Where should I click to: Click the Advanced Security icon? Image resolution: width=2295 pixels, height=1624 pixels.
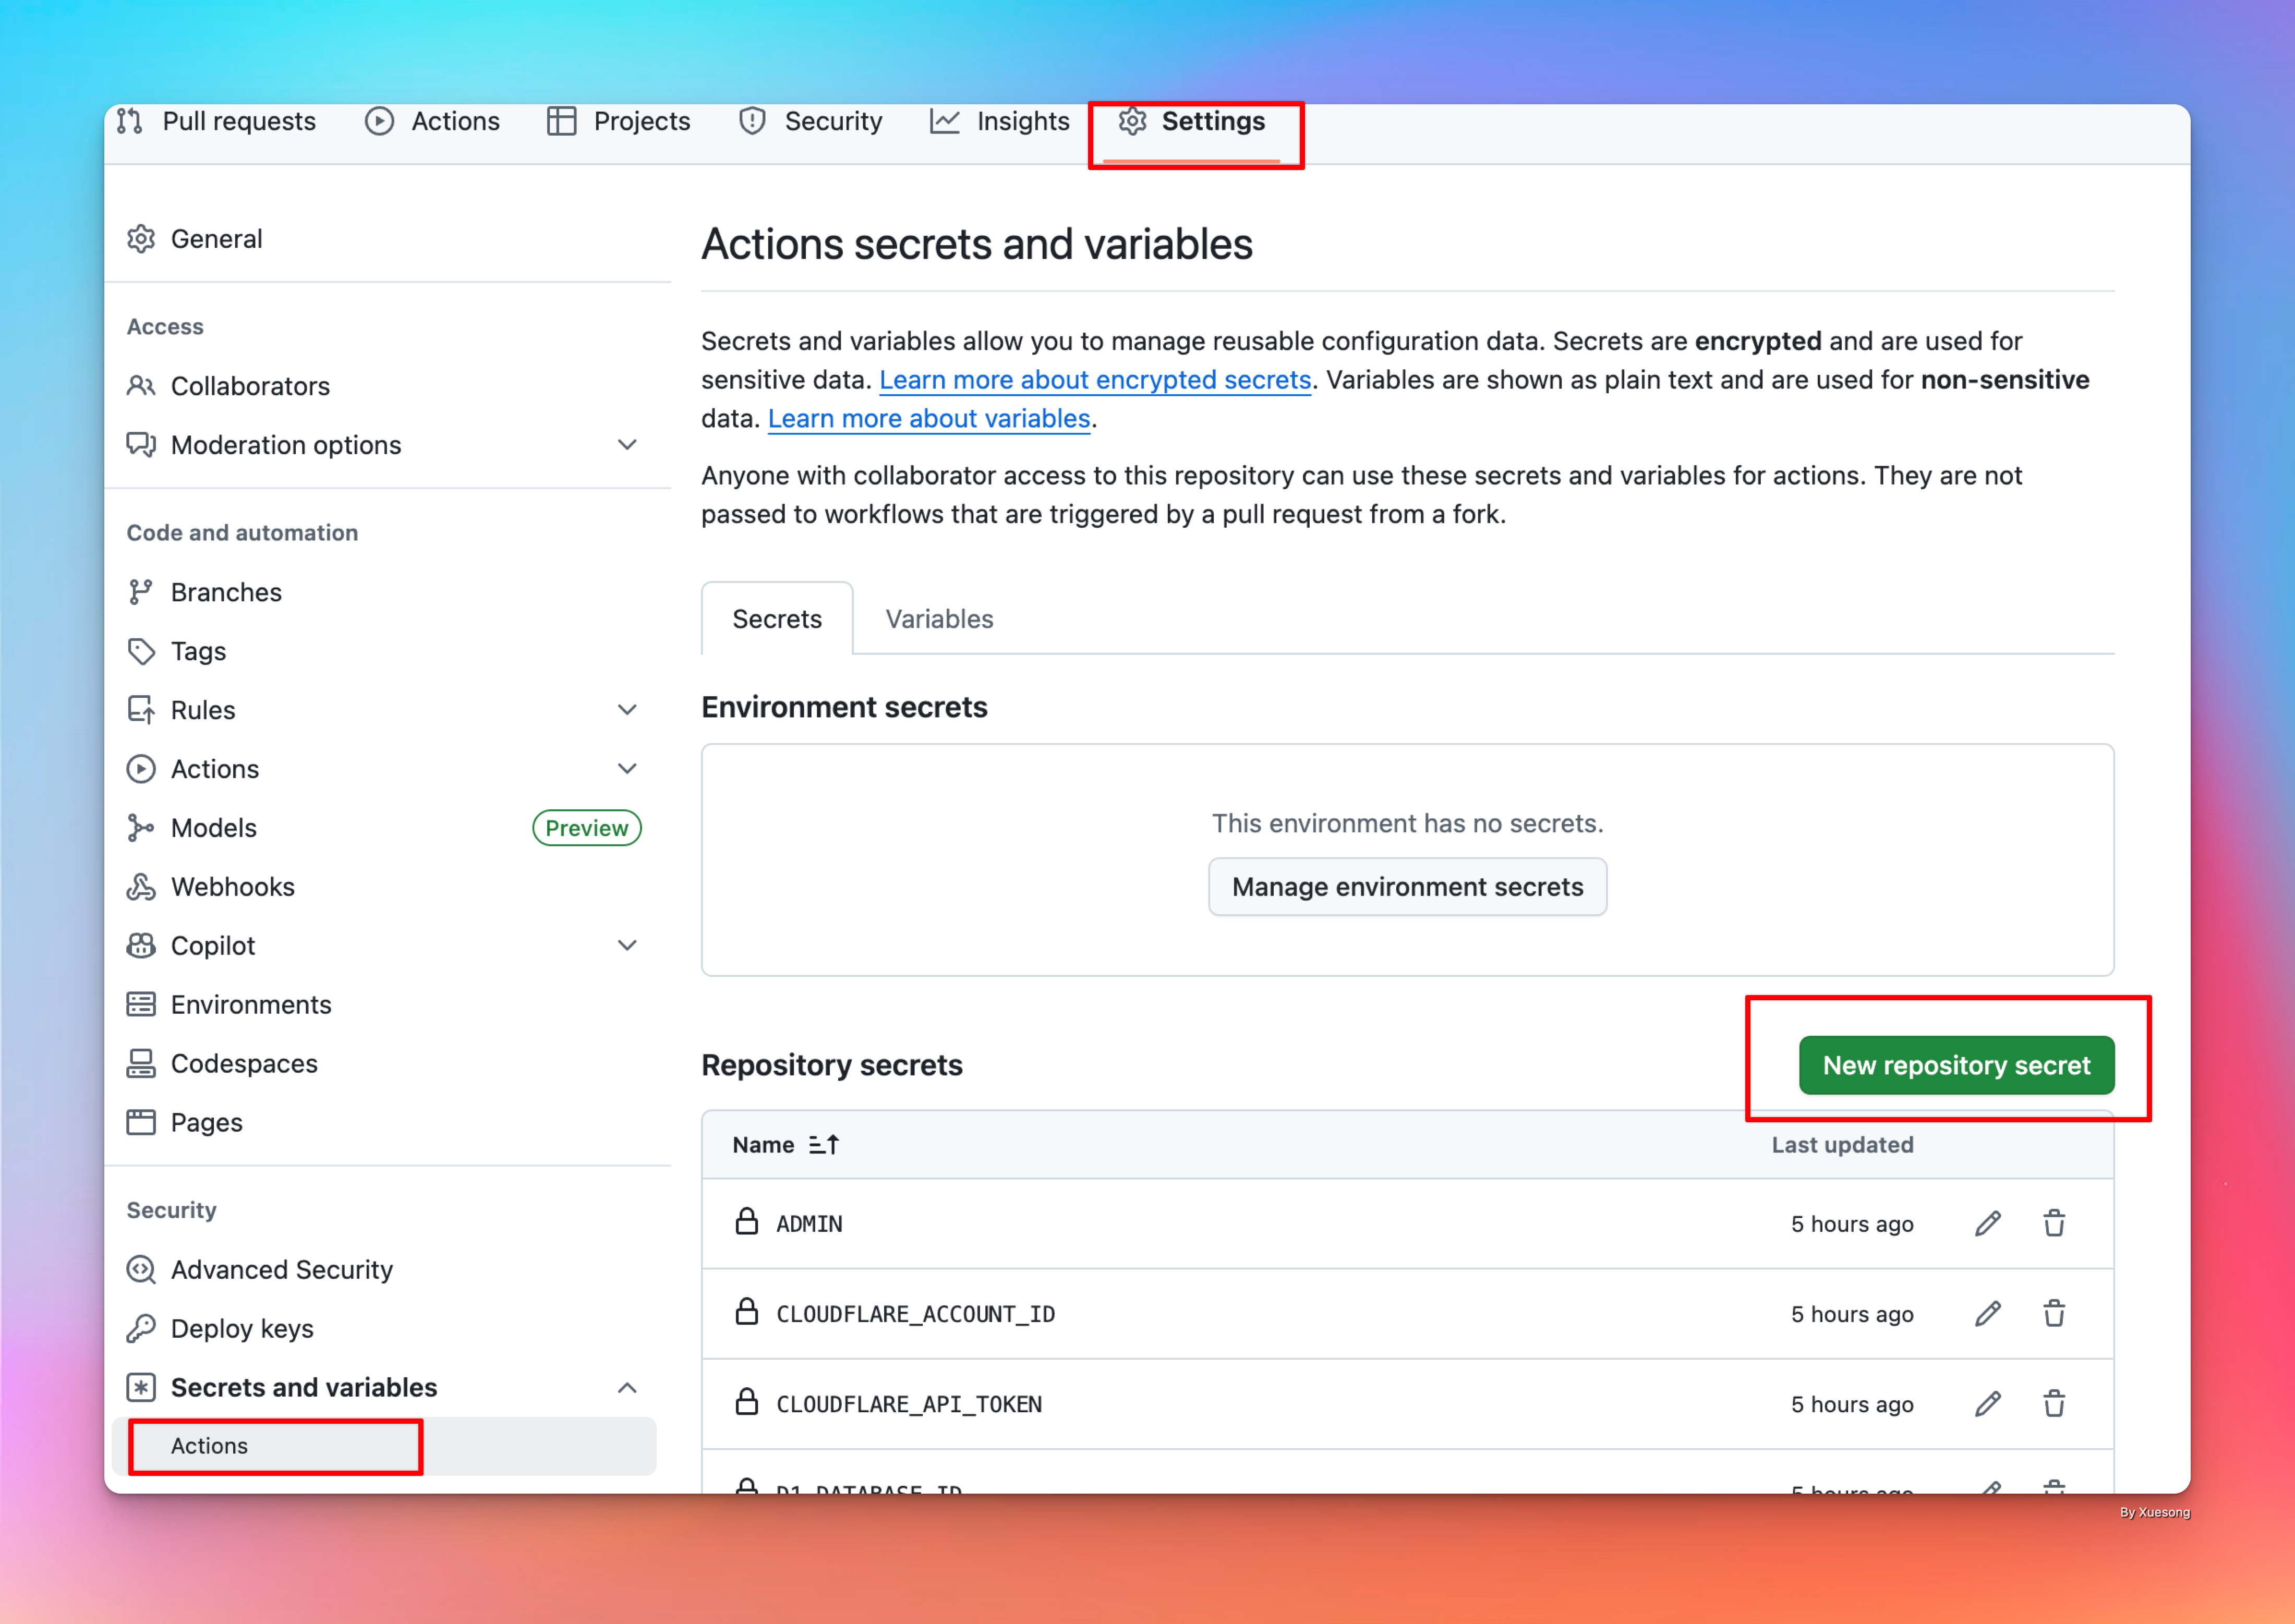(141, 1270)
